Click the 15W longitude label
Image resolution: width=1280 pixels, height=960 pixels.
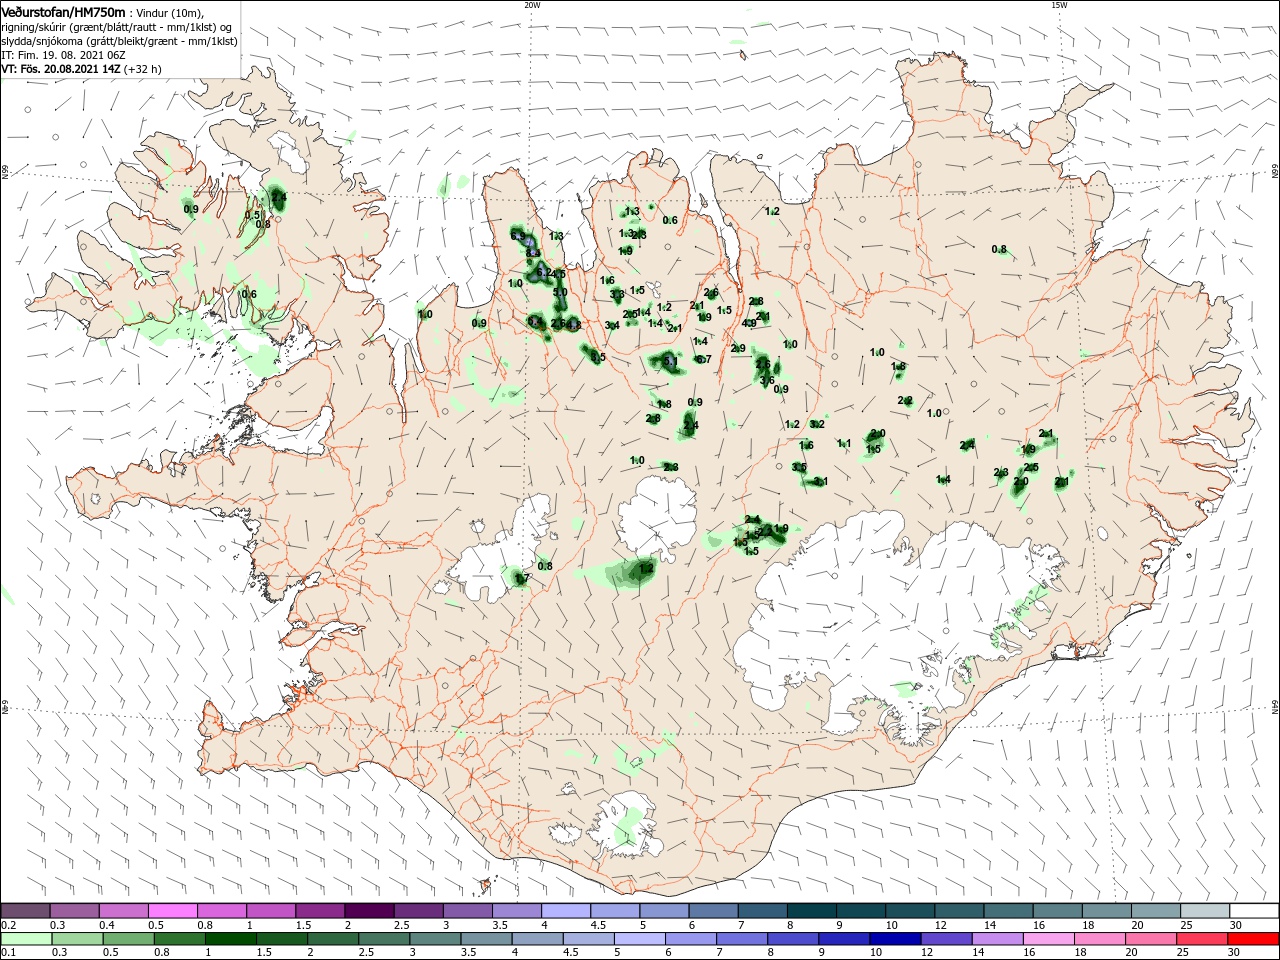pos(1059,5)
